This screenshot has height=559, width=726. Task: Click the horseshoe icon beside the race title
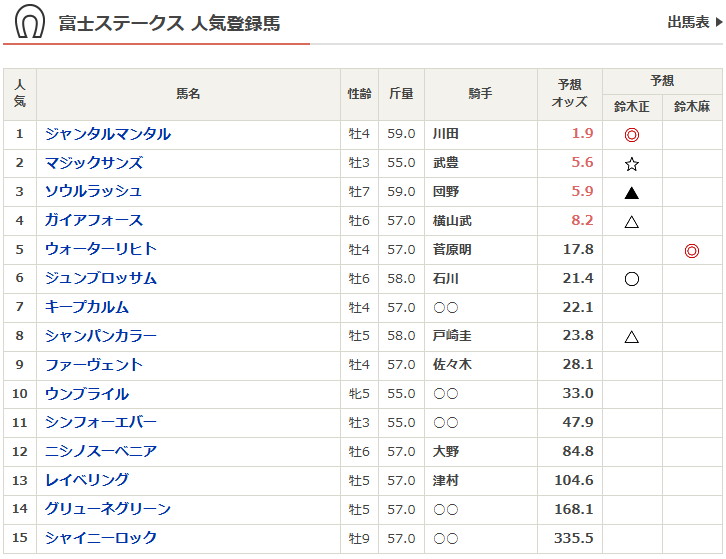click(x=30, y=22)
